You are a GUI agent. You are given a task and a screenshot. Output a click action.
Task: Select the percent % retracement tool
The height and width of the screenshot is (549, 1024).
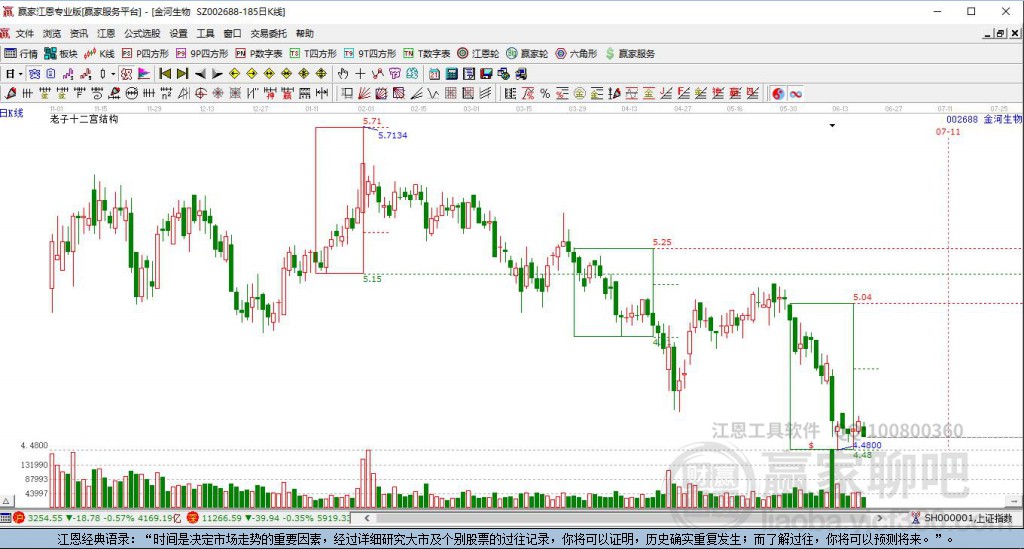pyautogui.click(x=545, y=93)
